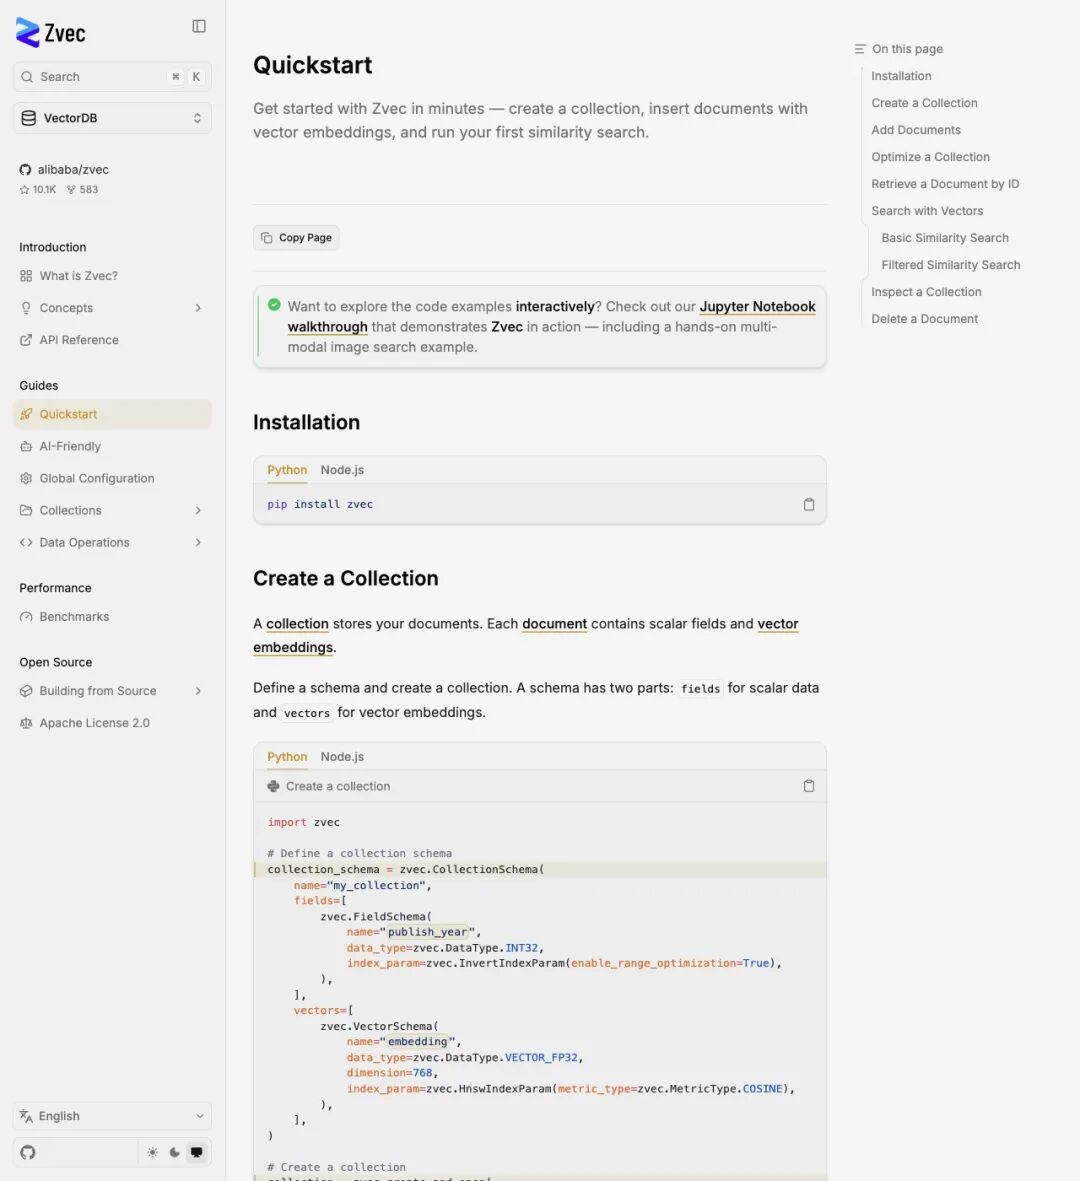Click the AI-Friendly robot icon
Image resolution: width=1080 pixels, height=1181 pixels.
click(26, 447)
